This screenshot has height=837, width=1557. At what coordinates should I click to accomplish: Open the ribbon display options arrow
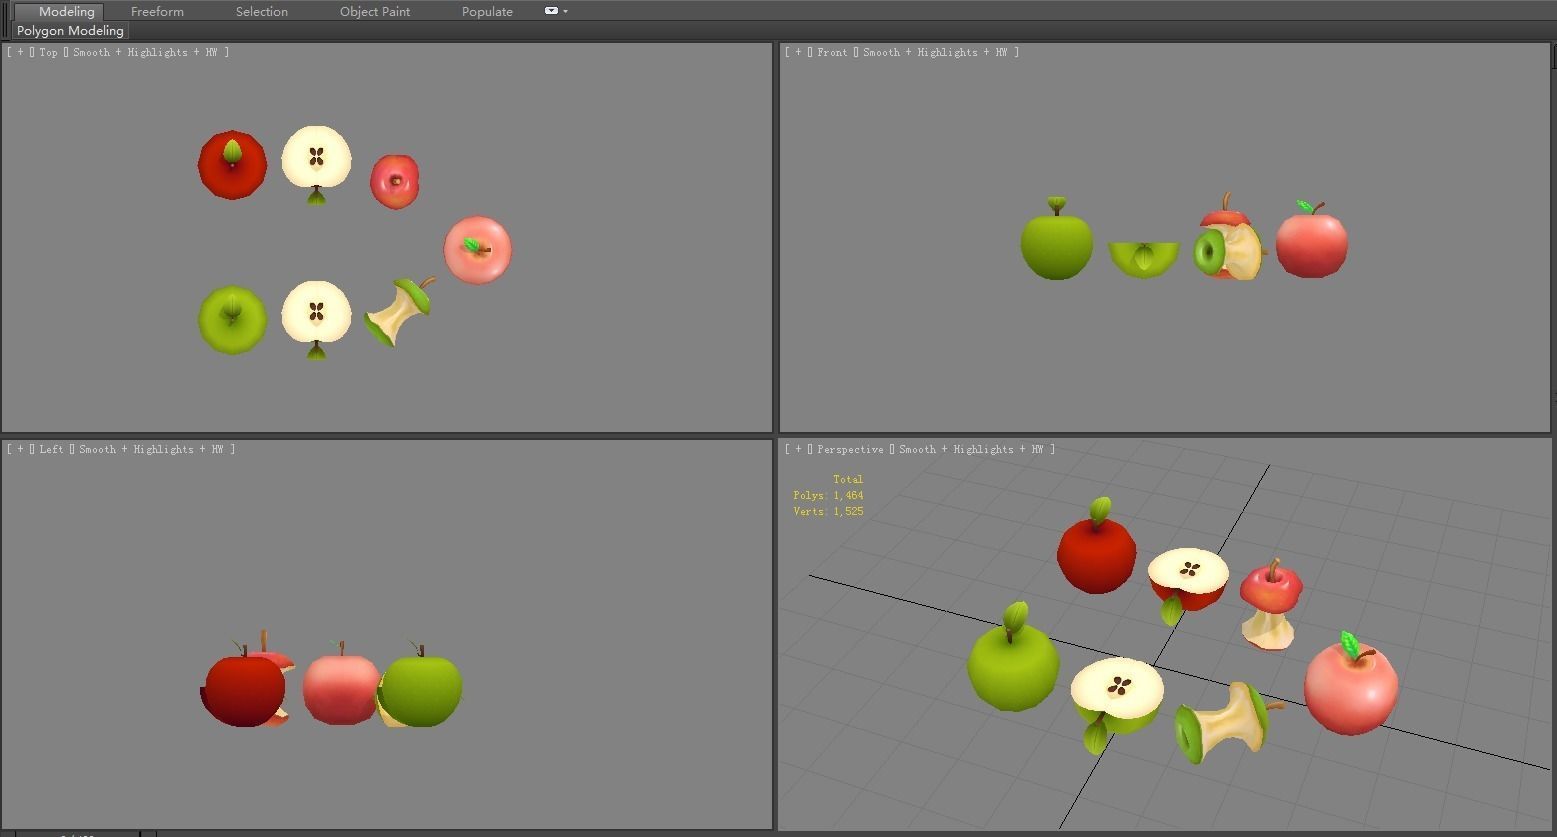coord(565,11)
